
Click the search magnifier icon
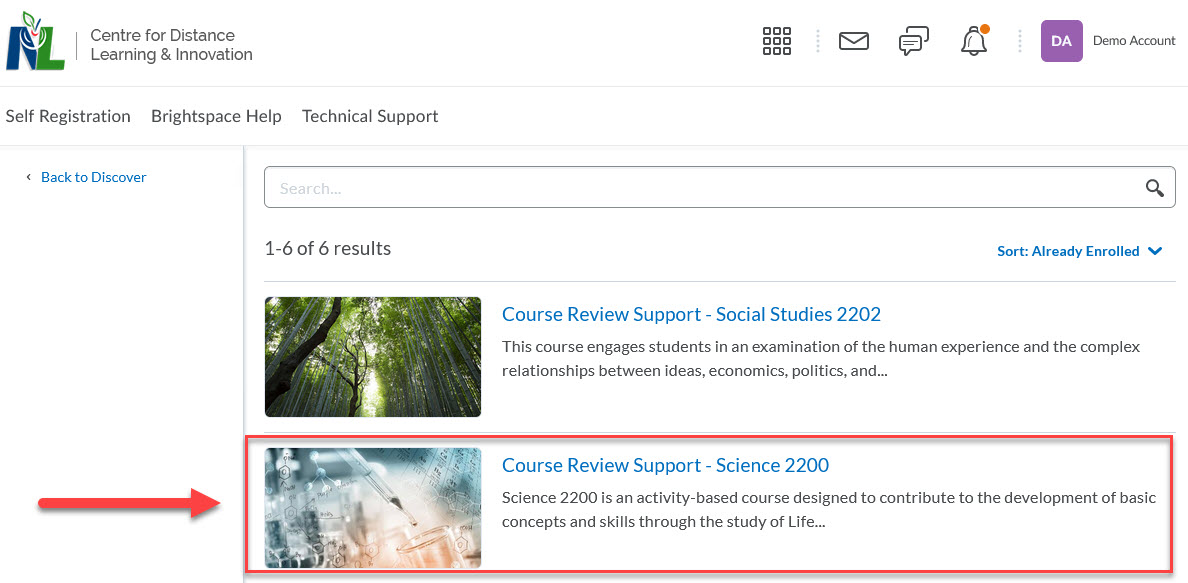pos(1155,188)
